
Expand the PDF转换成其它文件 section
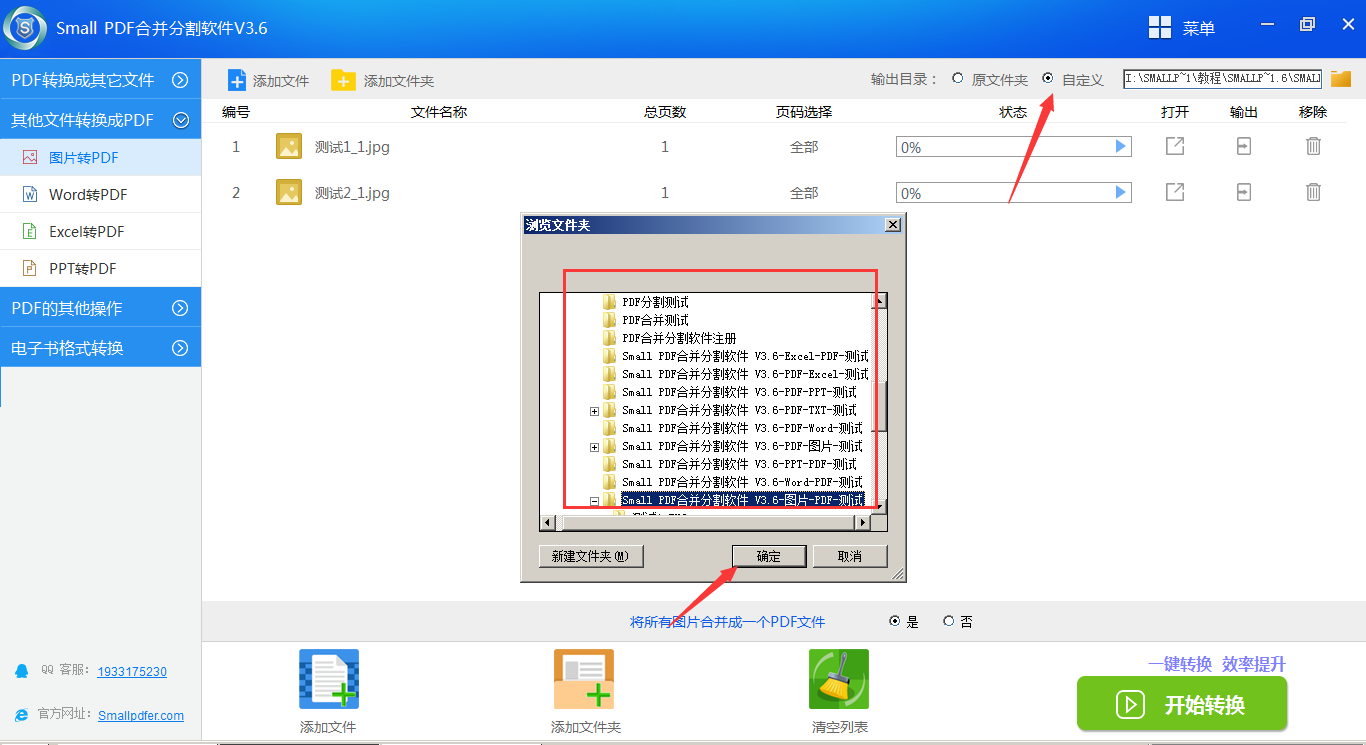coord(100,79)
